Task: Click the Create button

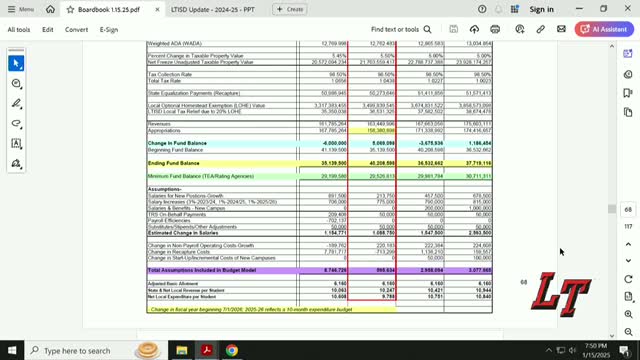Action: [290, 9]
